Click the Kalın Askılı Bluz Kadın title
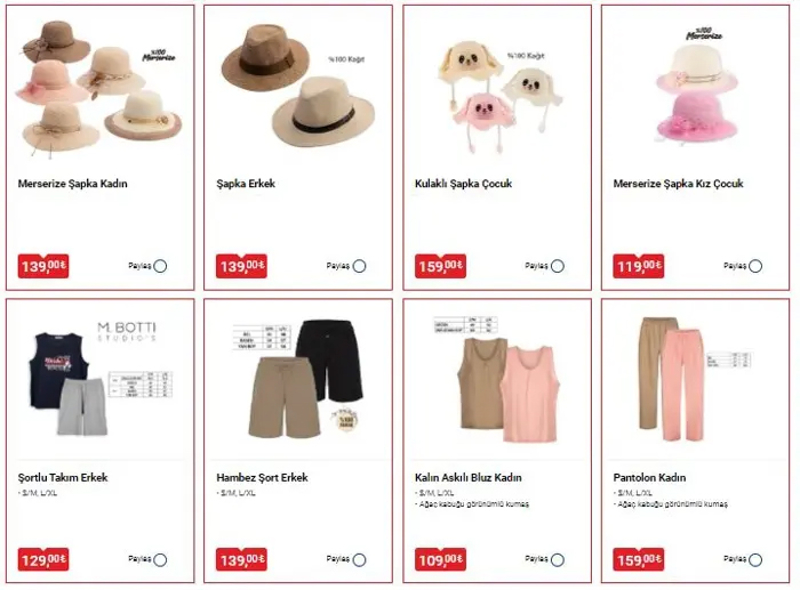800x590 pixels. 468,478
